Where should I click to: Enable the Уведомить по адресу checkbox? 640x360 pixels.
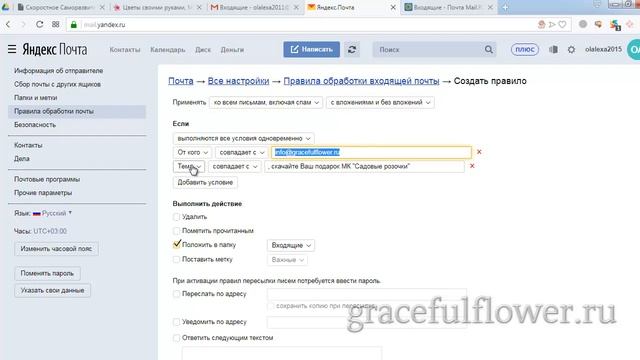[x=176, y=322]
